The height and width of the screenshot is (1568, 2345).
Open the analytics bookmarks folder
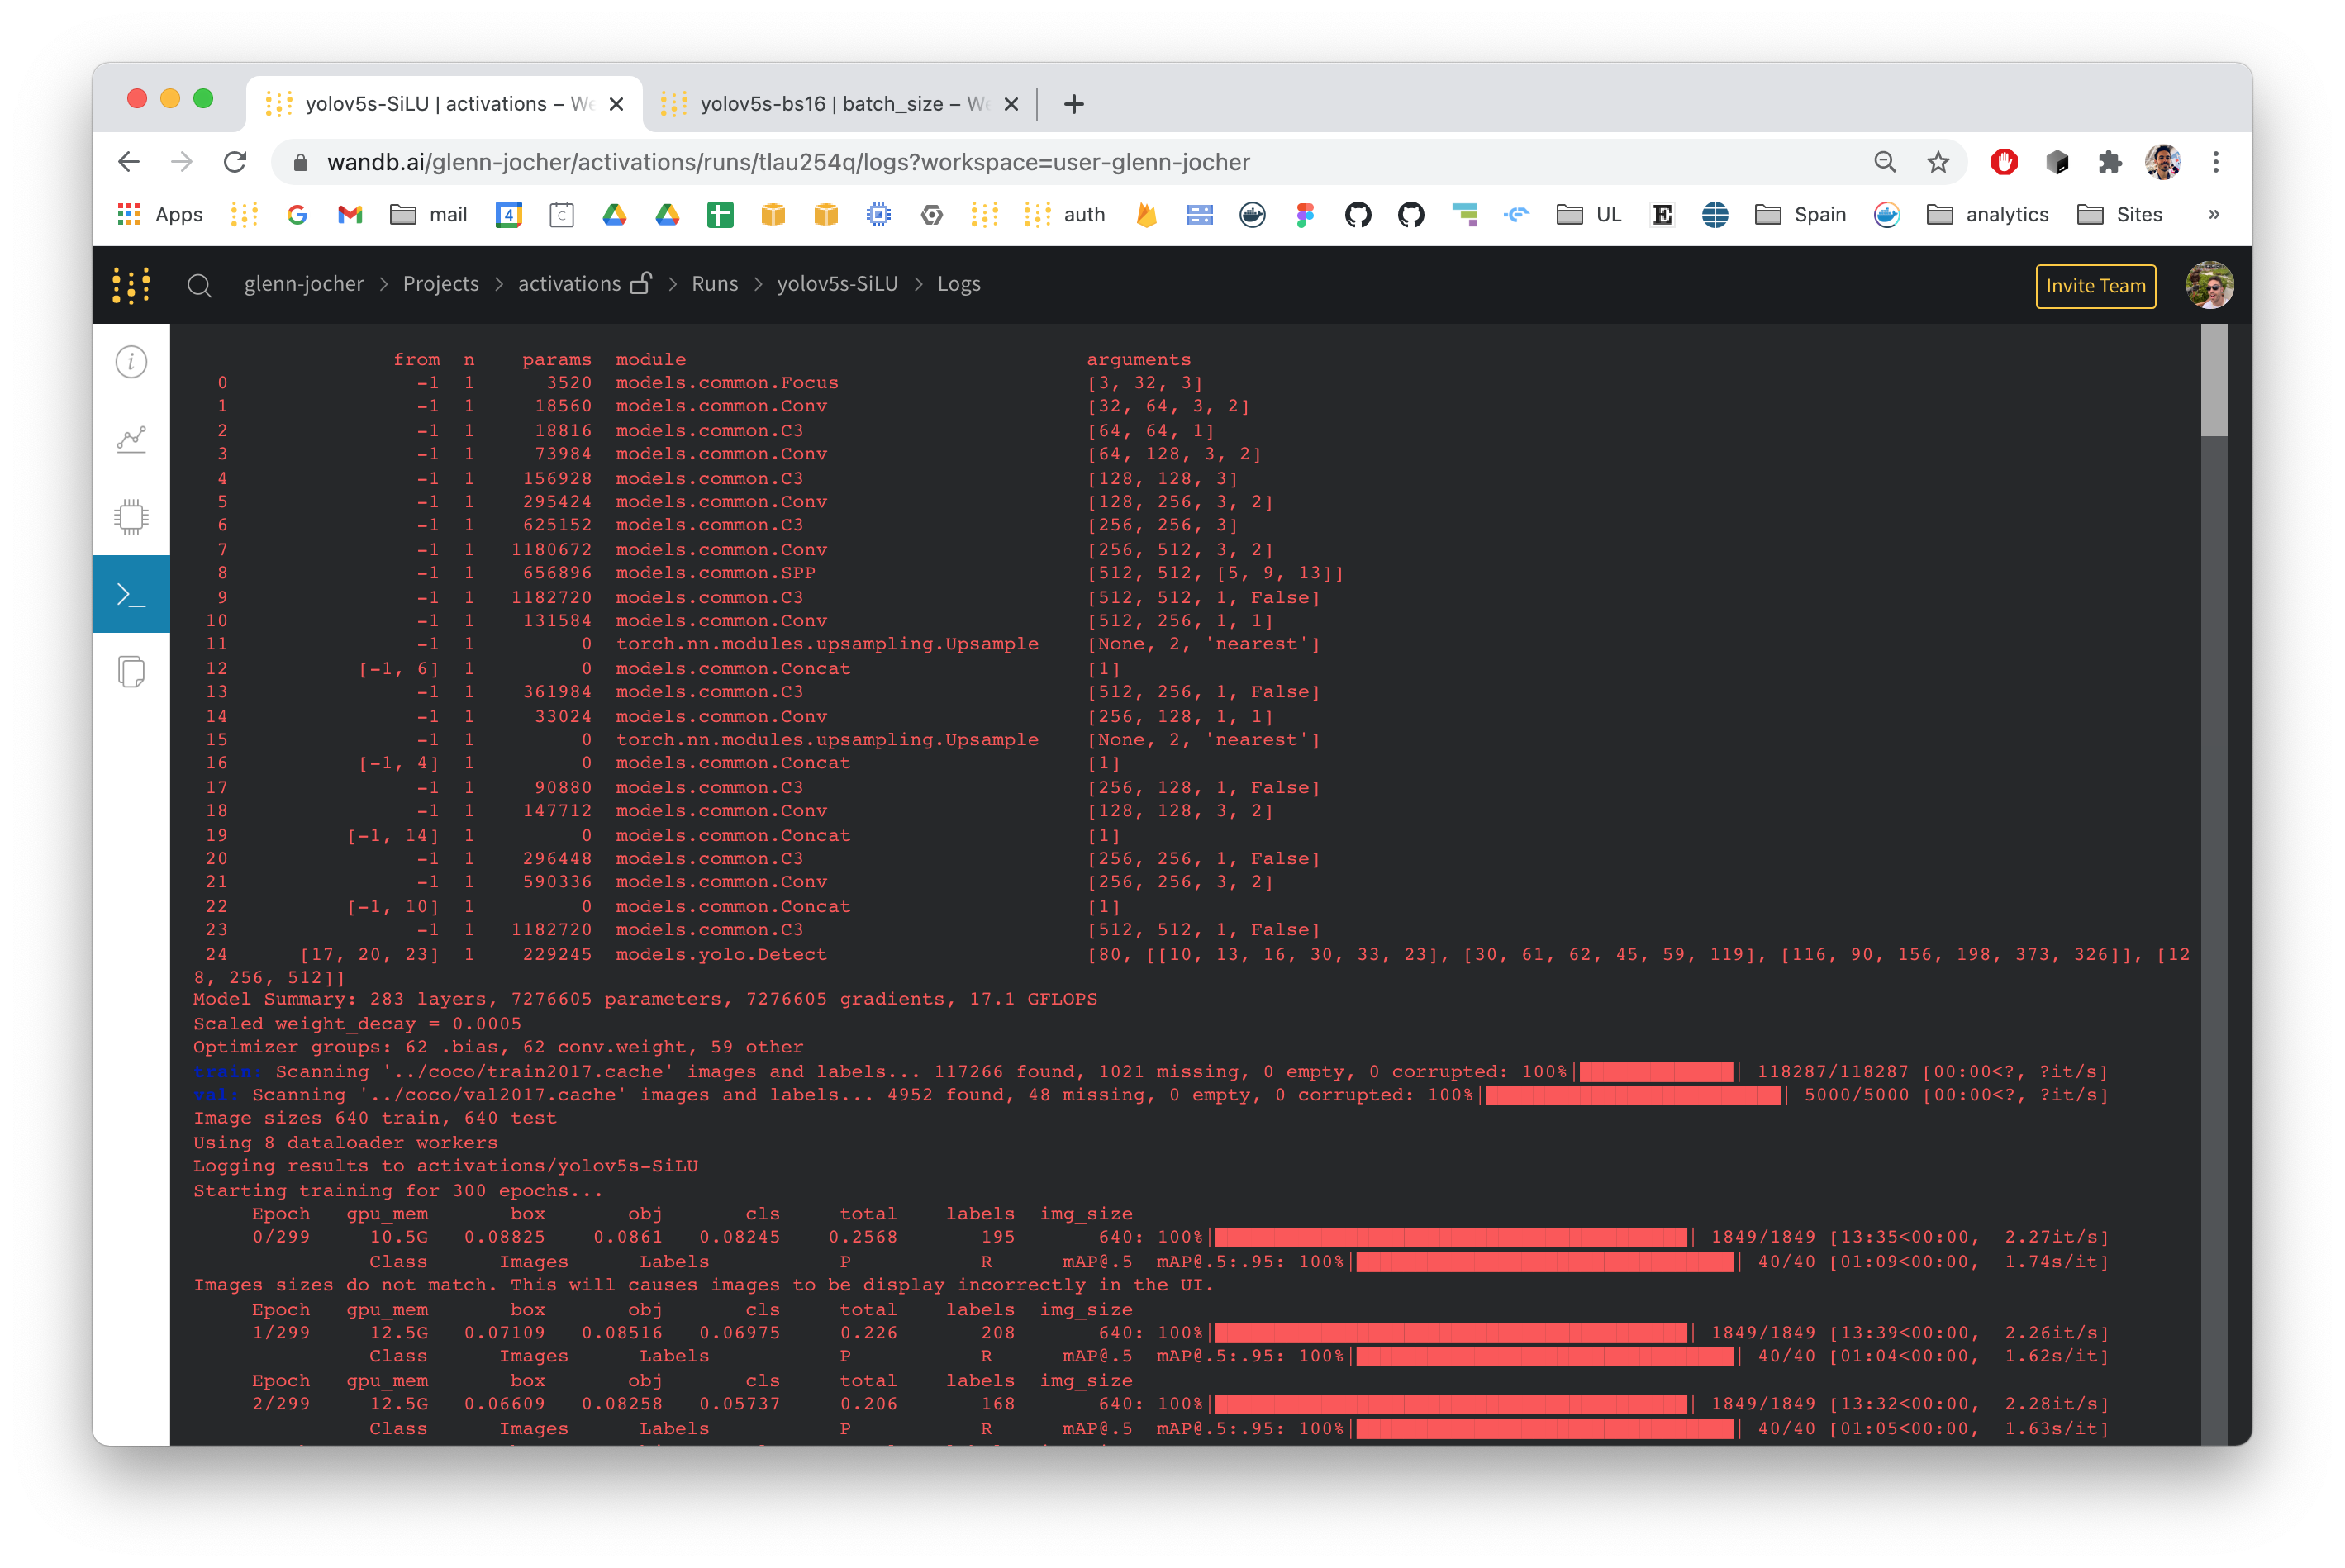pos(1988,214)
